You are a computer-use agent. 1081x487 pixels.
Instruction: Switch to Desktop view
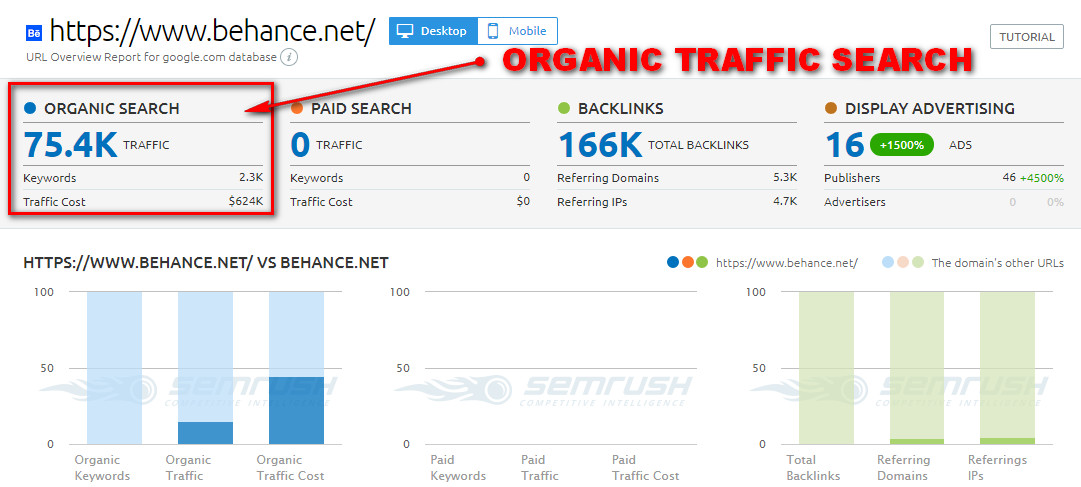pyautogui.click(x=433, y=31)
